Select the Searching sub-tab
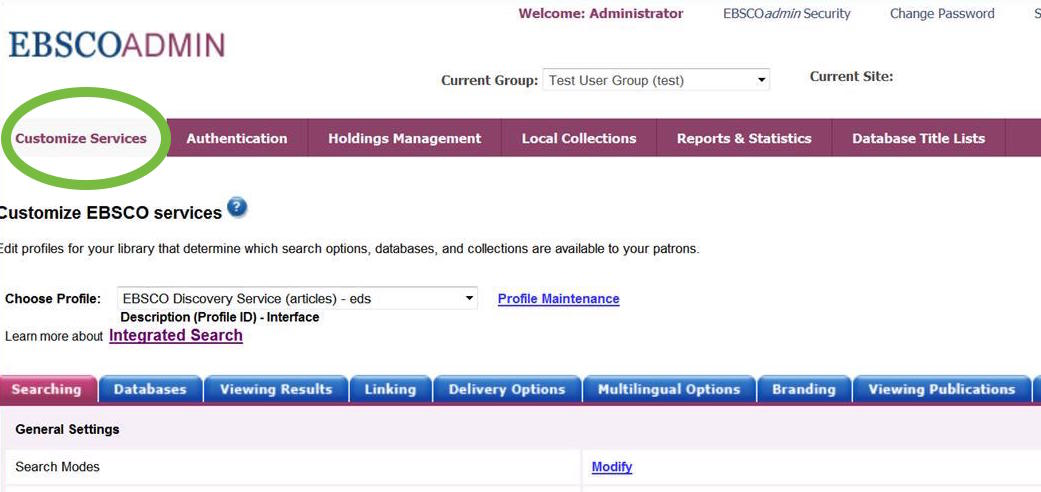 [46, 389]
